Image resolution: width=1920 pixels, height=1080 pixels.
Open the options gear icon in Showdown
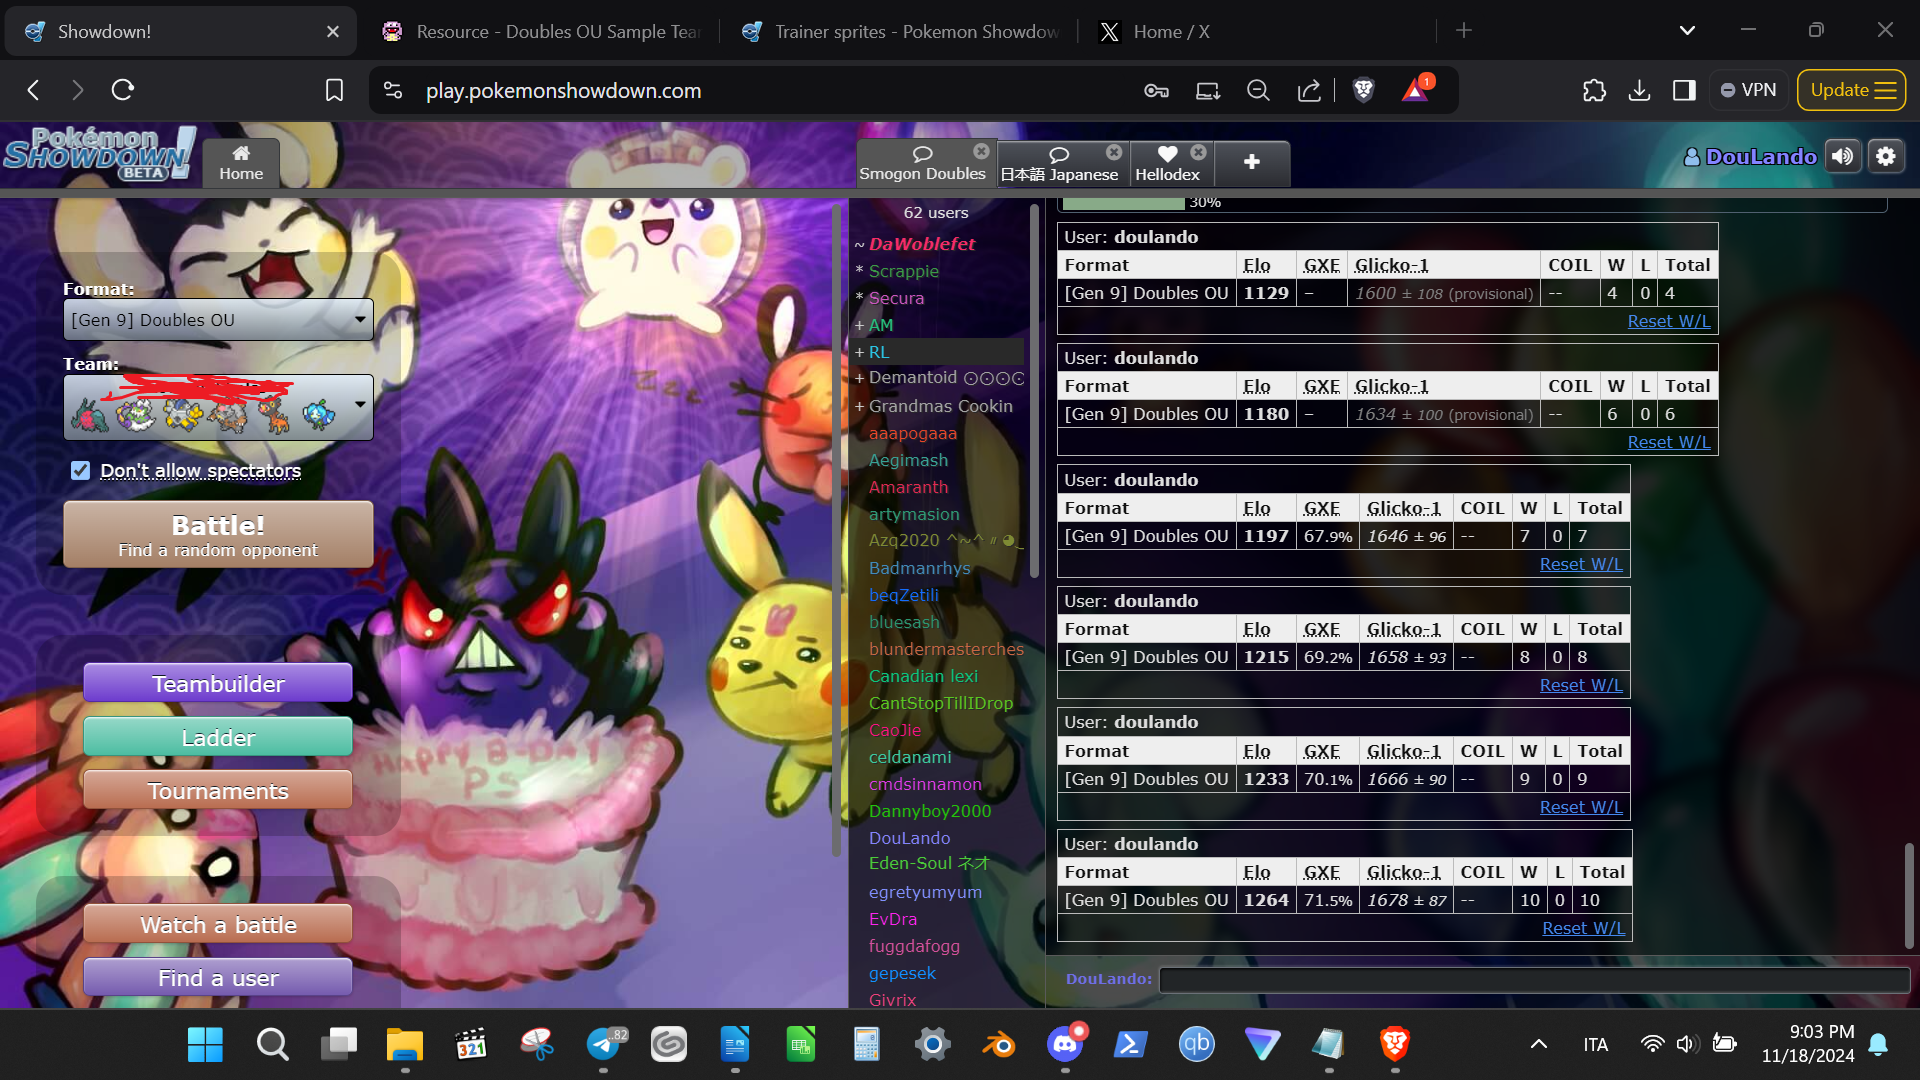1886,157
